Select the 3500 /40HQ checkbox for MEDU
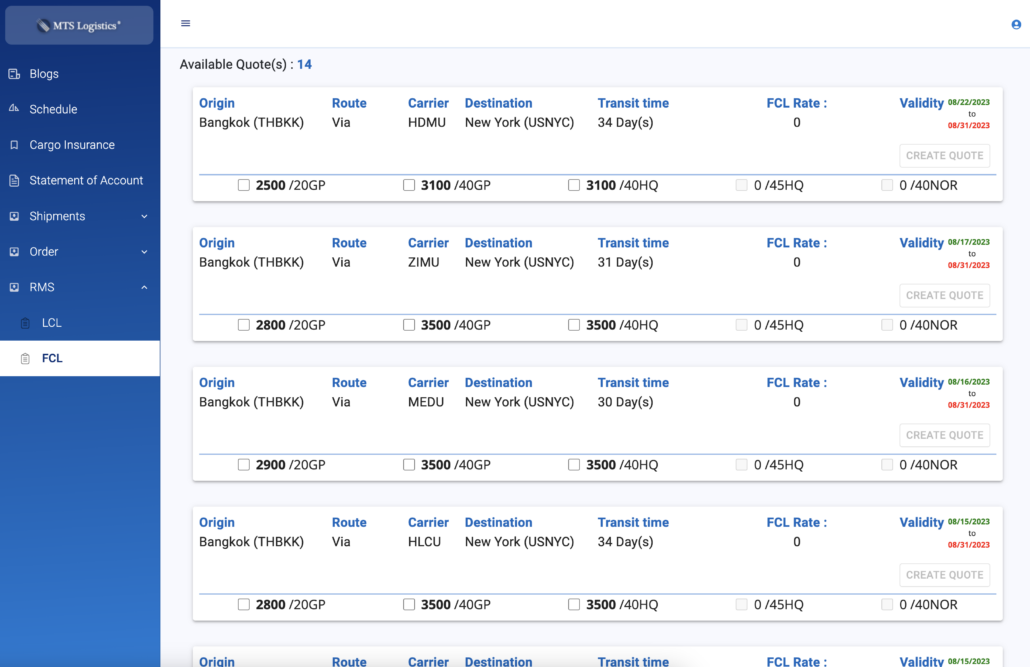The width and height of the screenshot is (1030, 667). [574, 465]
